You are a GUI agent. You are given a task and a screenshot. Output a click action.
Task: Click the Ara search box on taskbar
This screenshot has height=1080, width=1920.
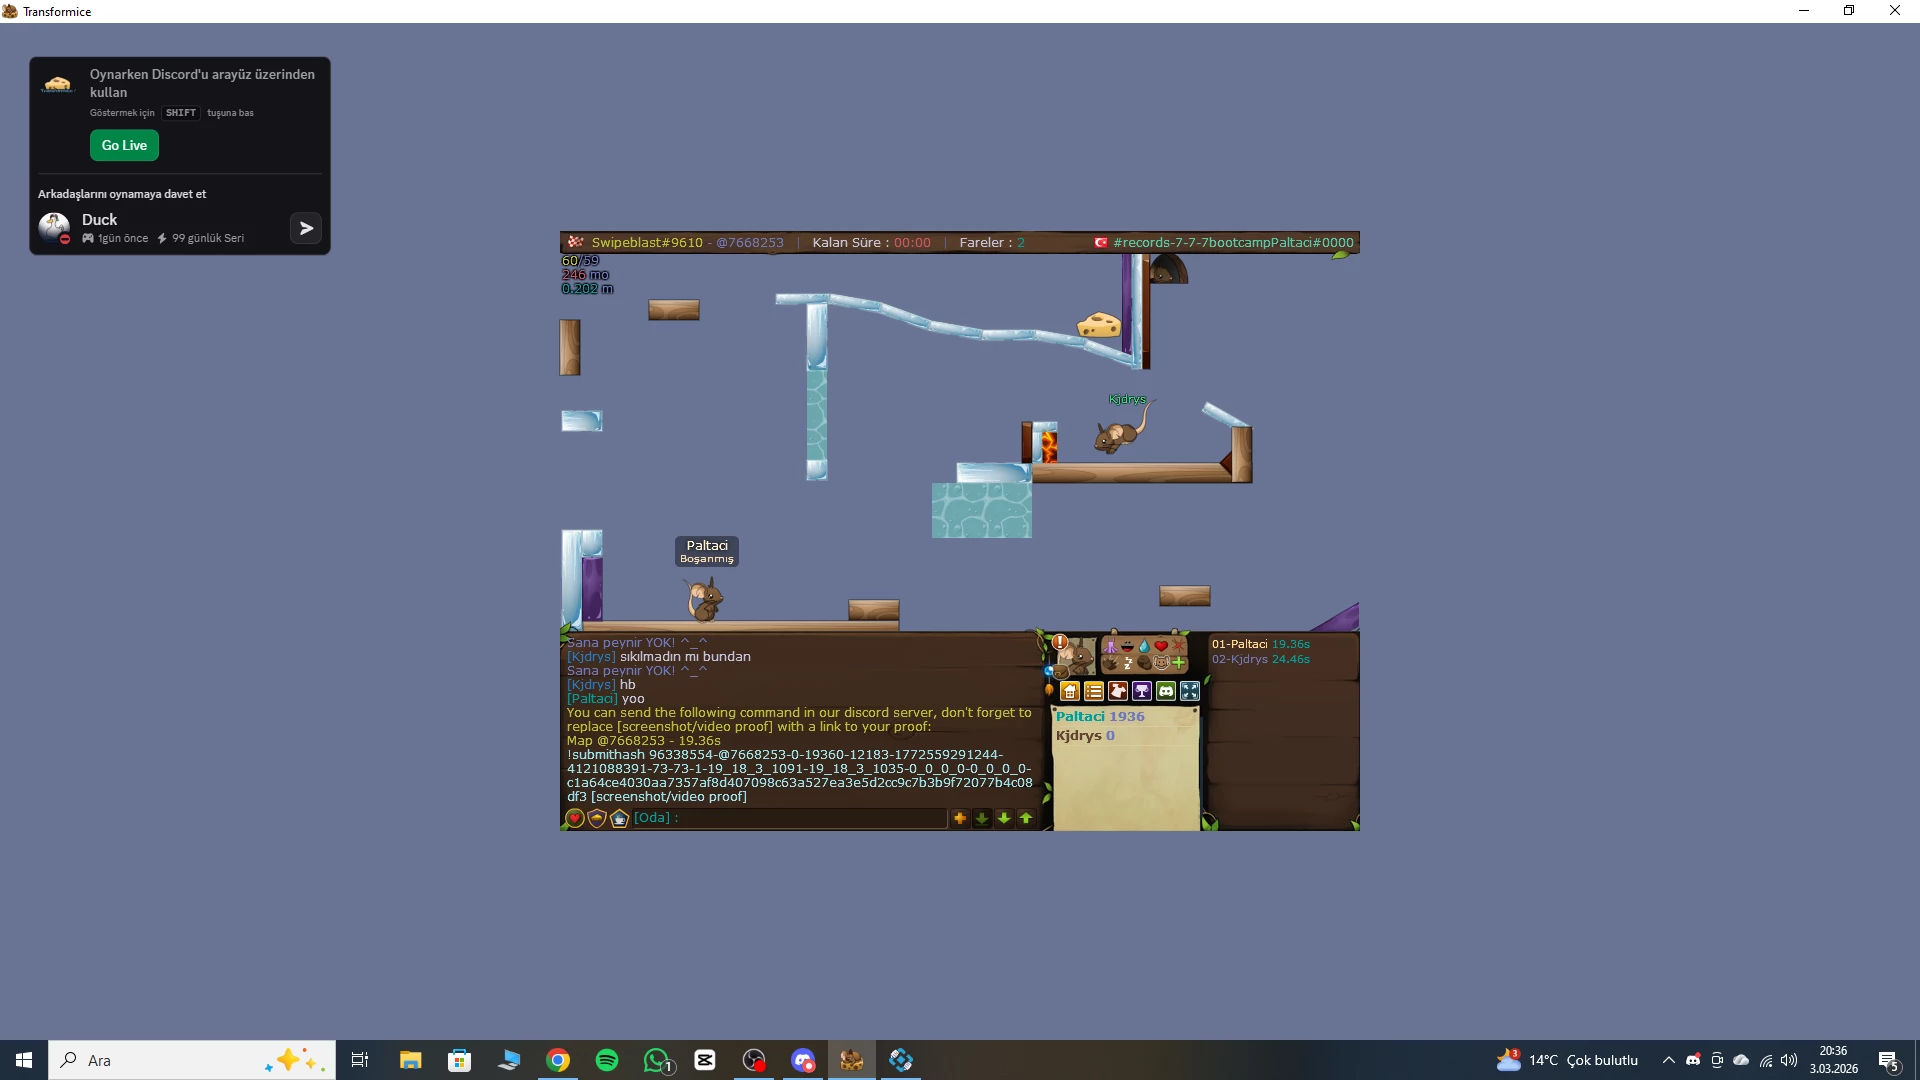pyautogui.click(x=192, y=1060)
